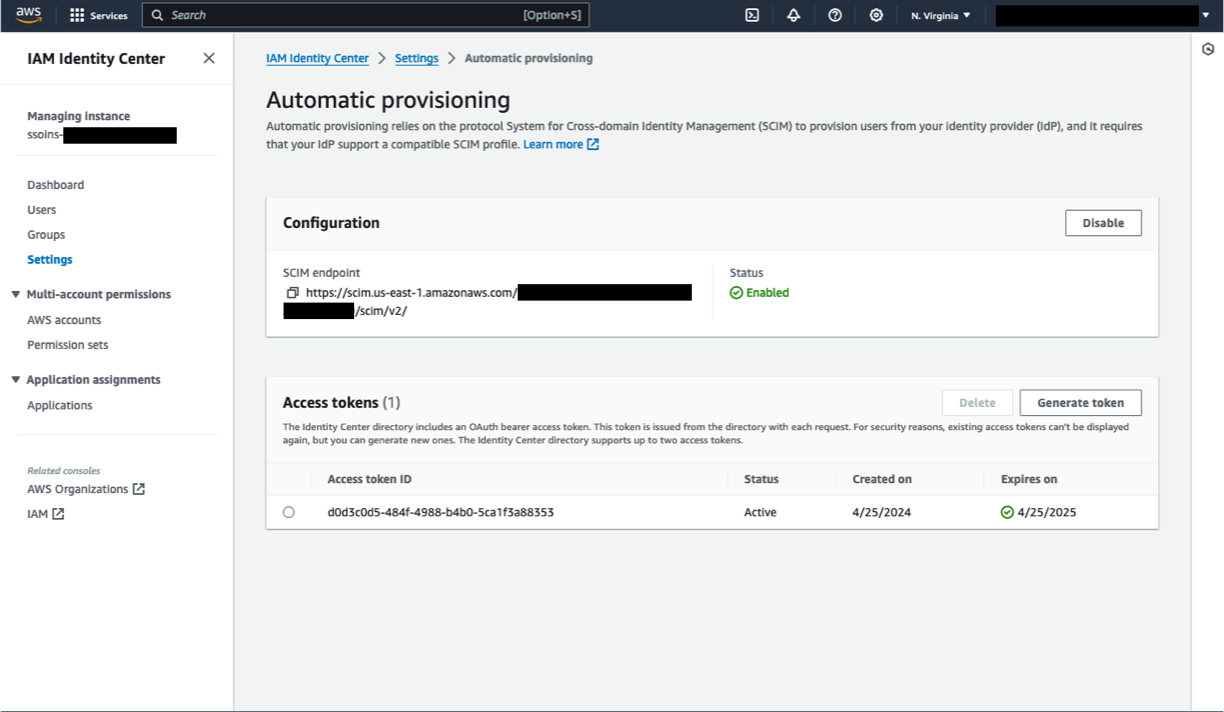Switch to the Settings navigation item
This screenshot has width=1224, height=712.
[50, 259]
